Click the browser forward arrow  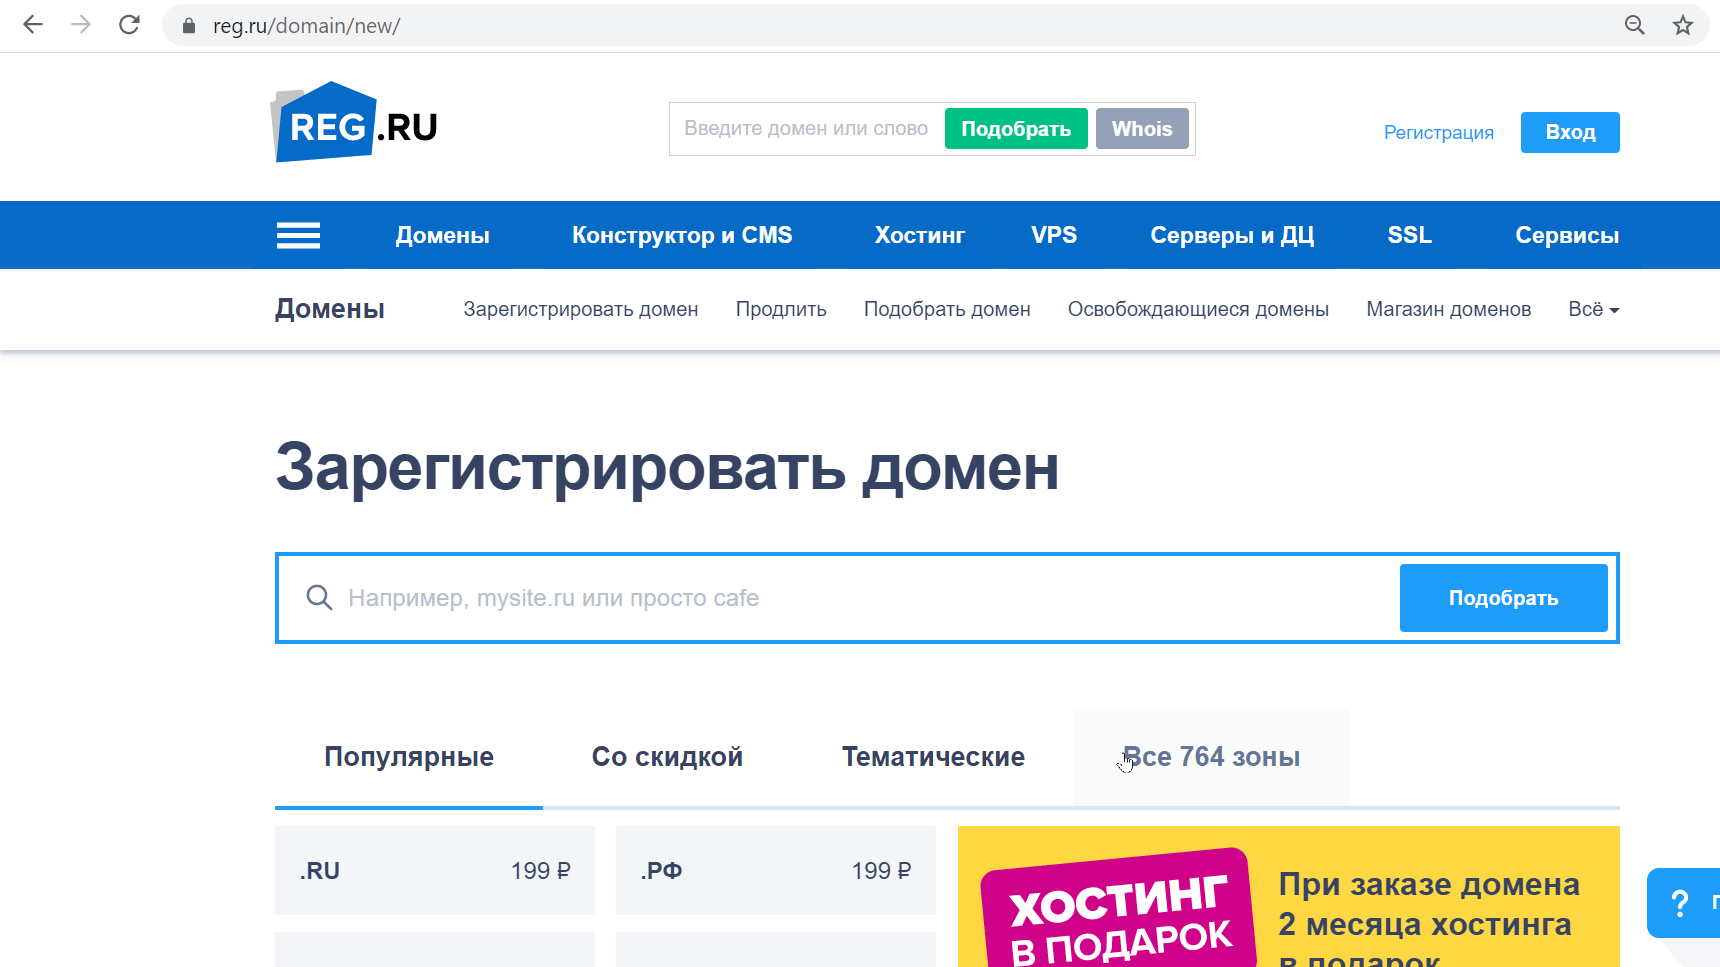click(81, 25)
